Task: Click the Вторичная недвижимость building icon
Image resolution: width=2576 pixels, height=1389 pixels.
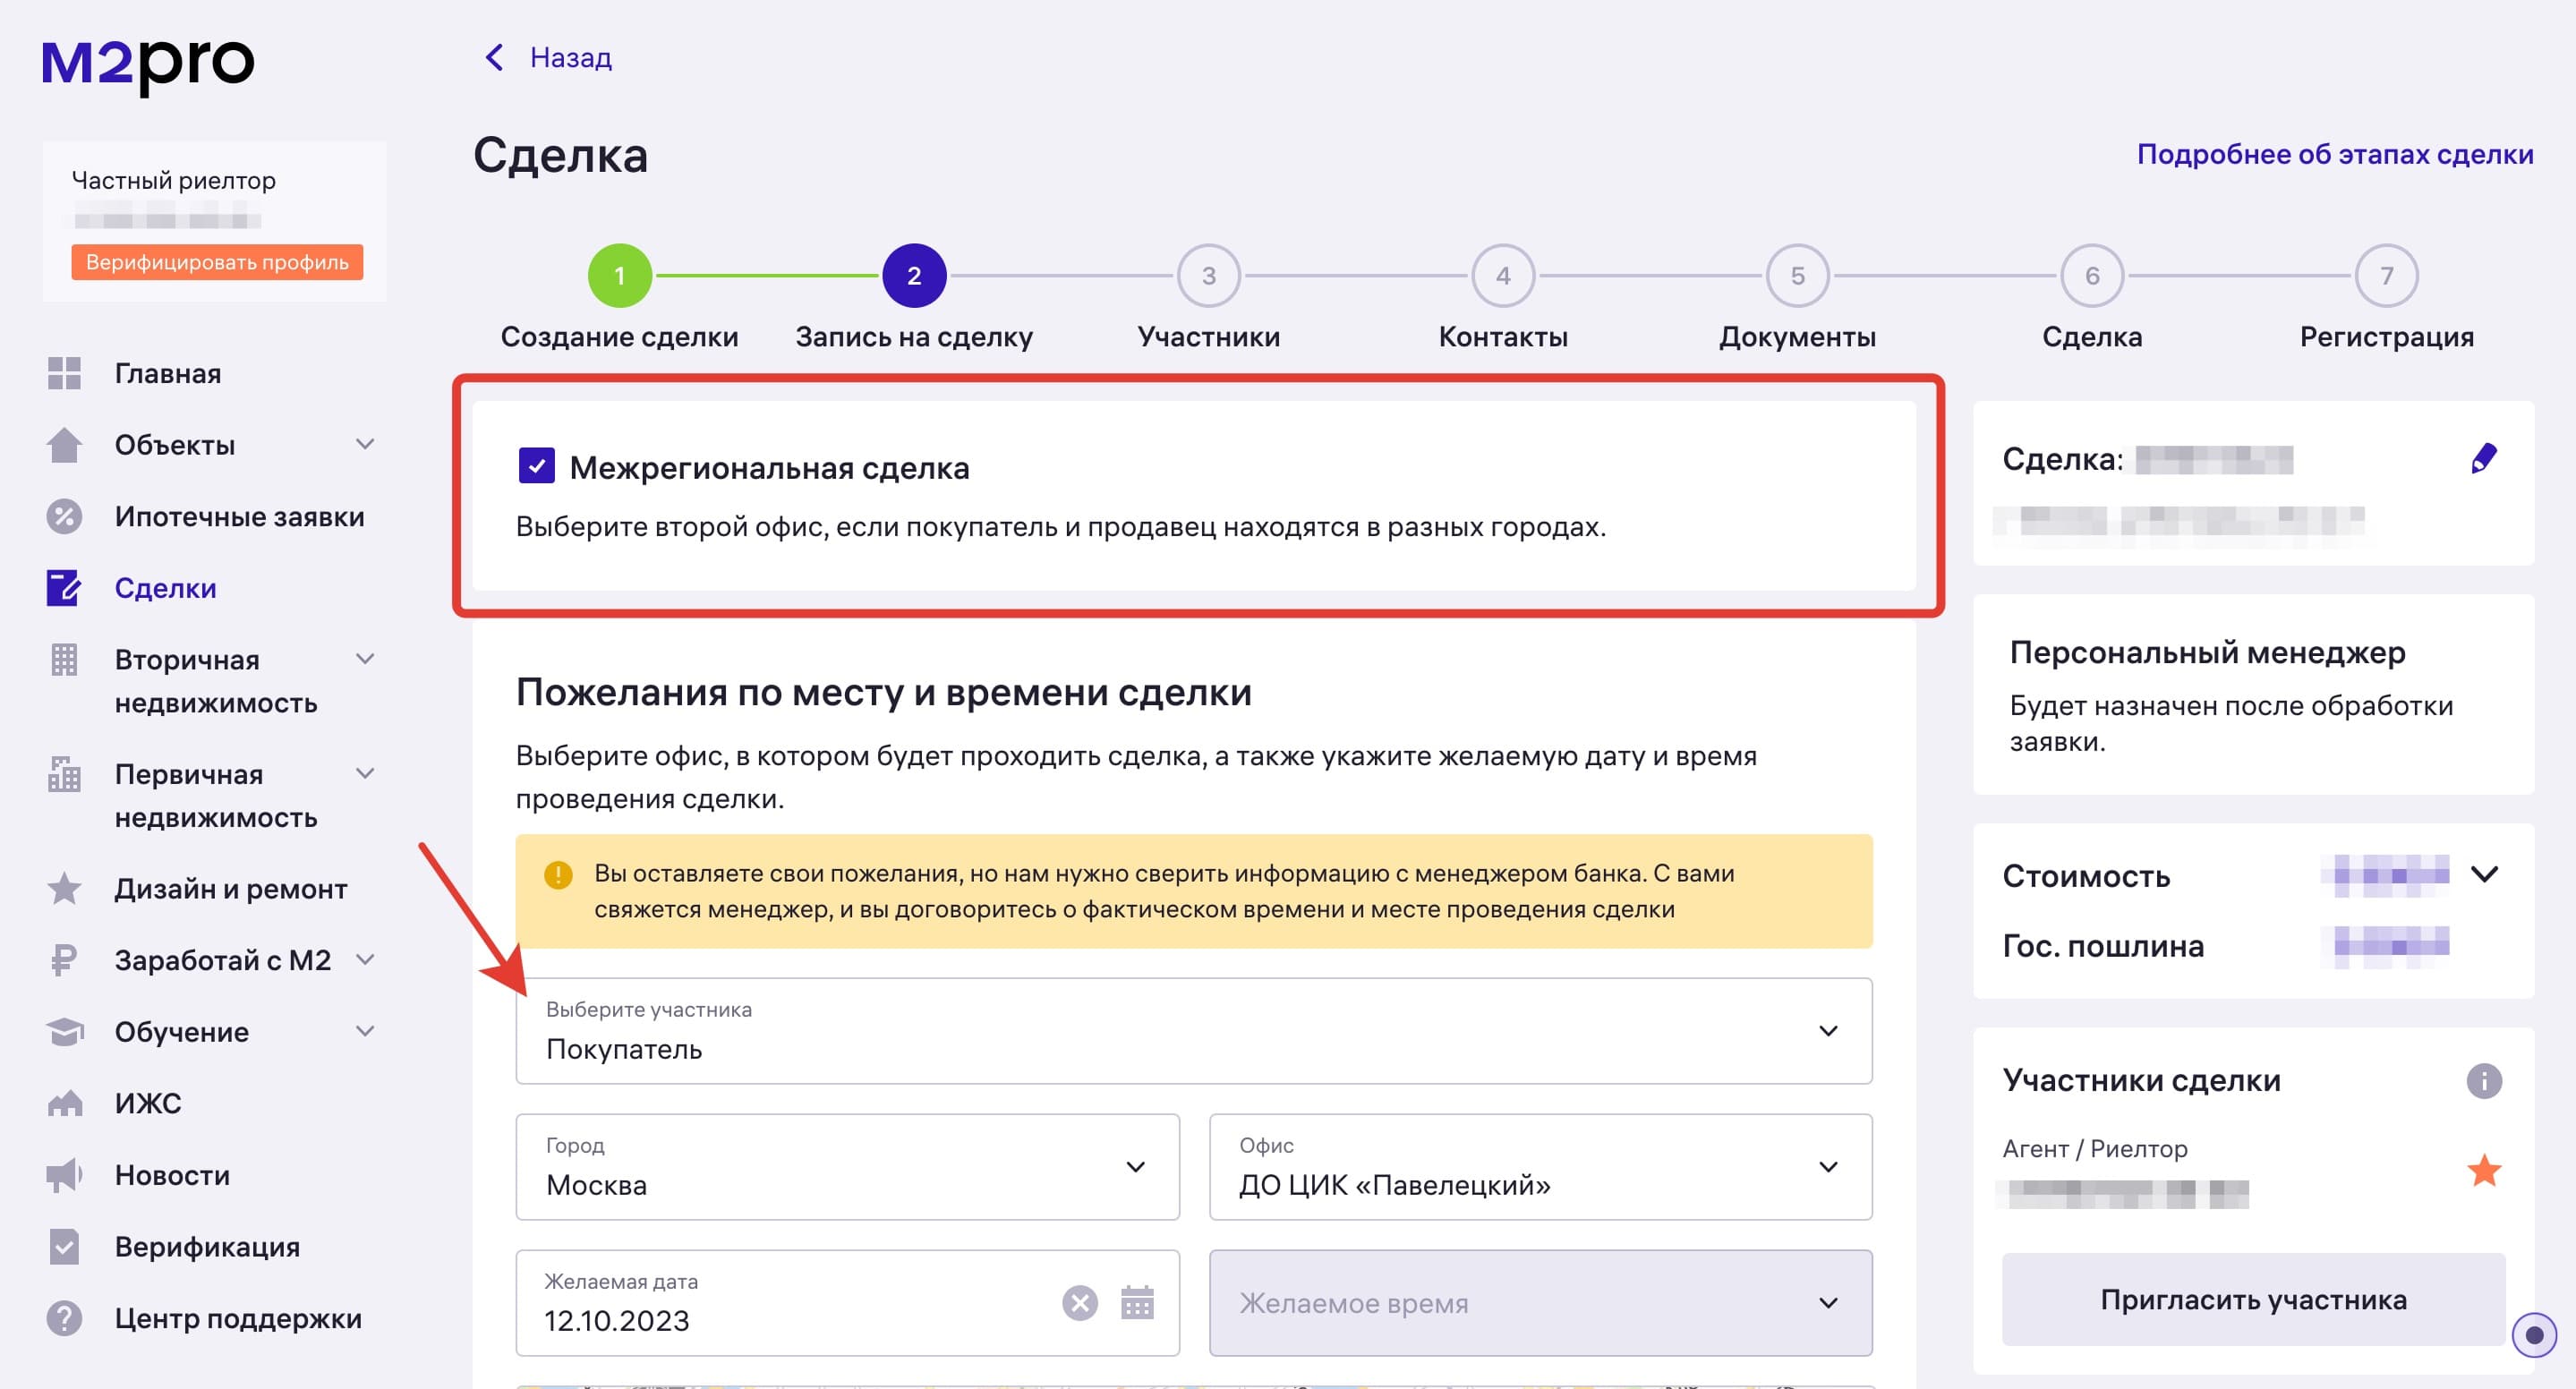Action: click(64, 660)
